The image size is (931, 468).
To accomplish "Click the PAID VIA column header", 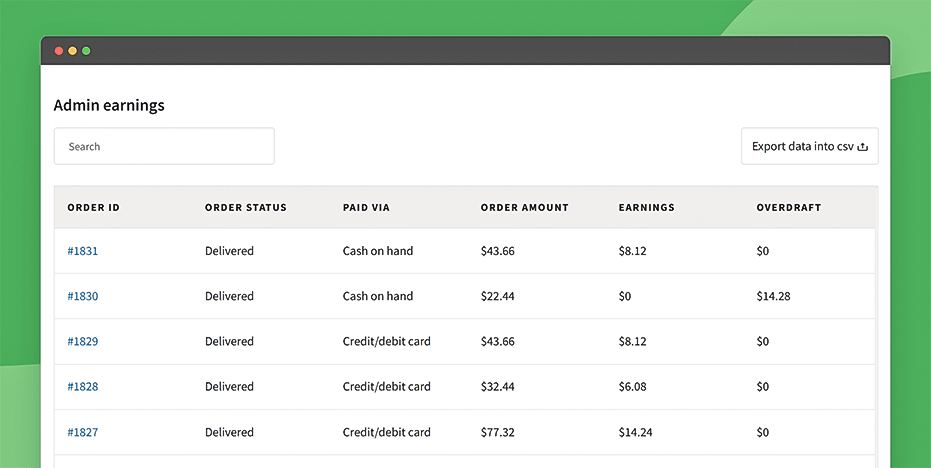I will click(x=366, y=208).
